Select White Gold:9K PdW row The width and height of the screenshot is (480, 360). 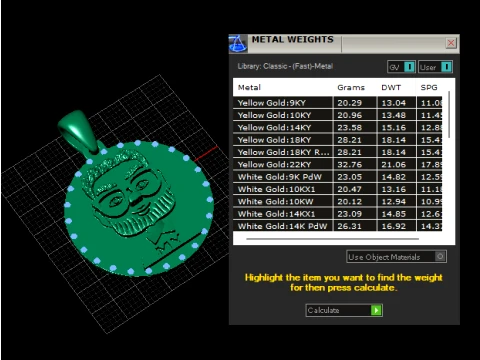pyautogui.click(x=337, y=177)
